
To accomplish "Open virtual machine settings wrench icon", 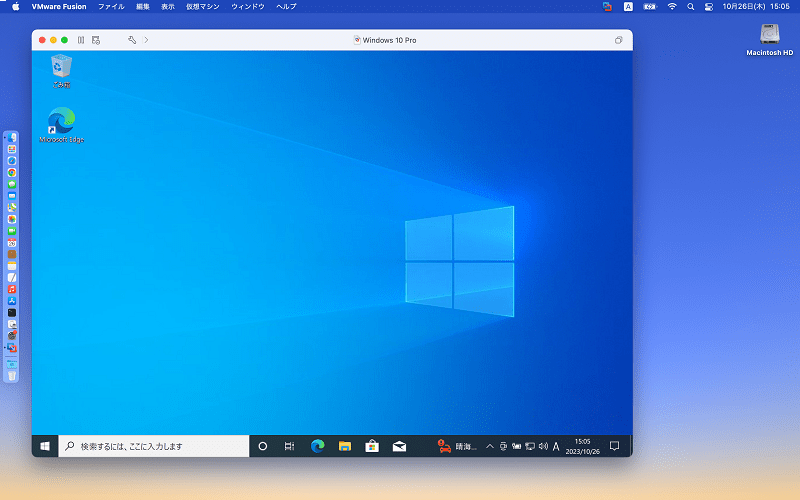I will [132, 40].
